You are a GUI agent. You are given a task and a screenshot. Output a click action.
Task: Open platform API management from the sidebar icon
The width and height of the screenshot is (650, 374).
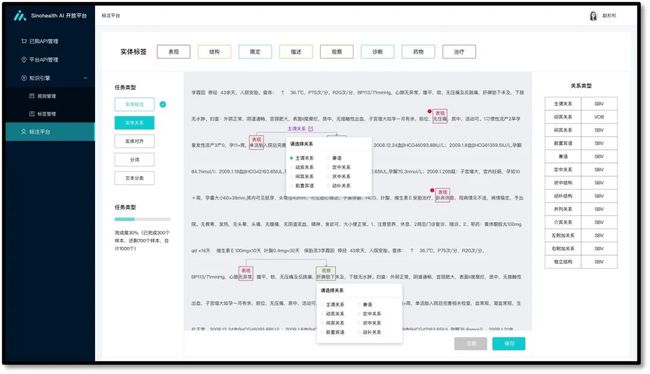[24, 60]
